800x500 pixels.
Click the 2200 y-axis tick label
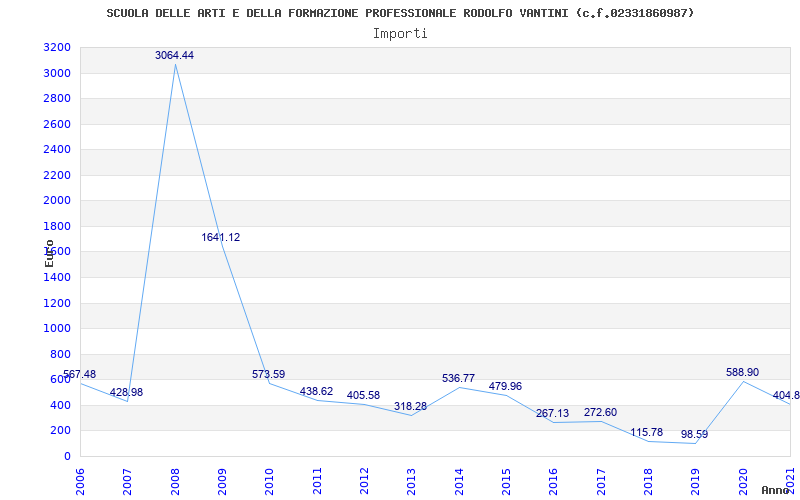57,175
